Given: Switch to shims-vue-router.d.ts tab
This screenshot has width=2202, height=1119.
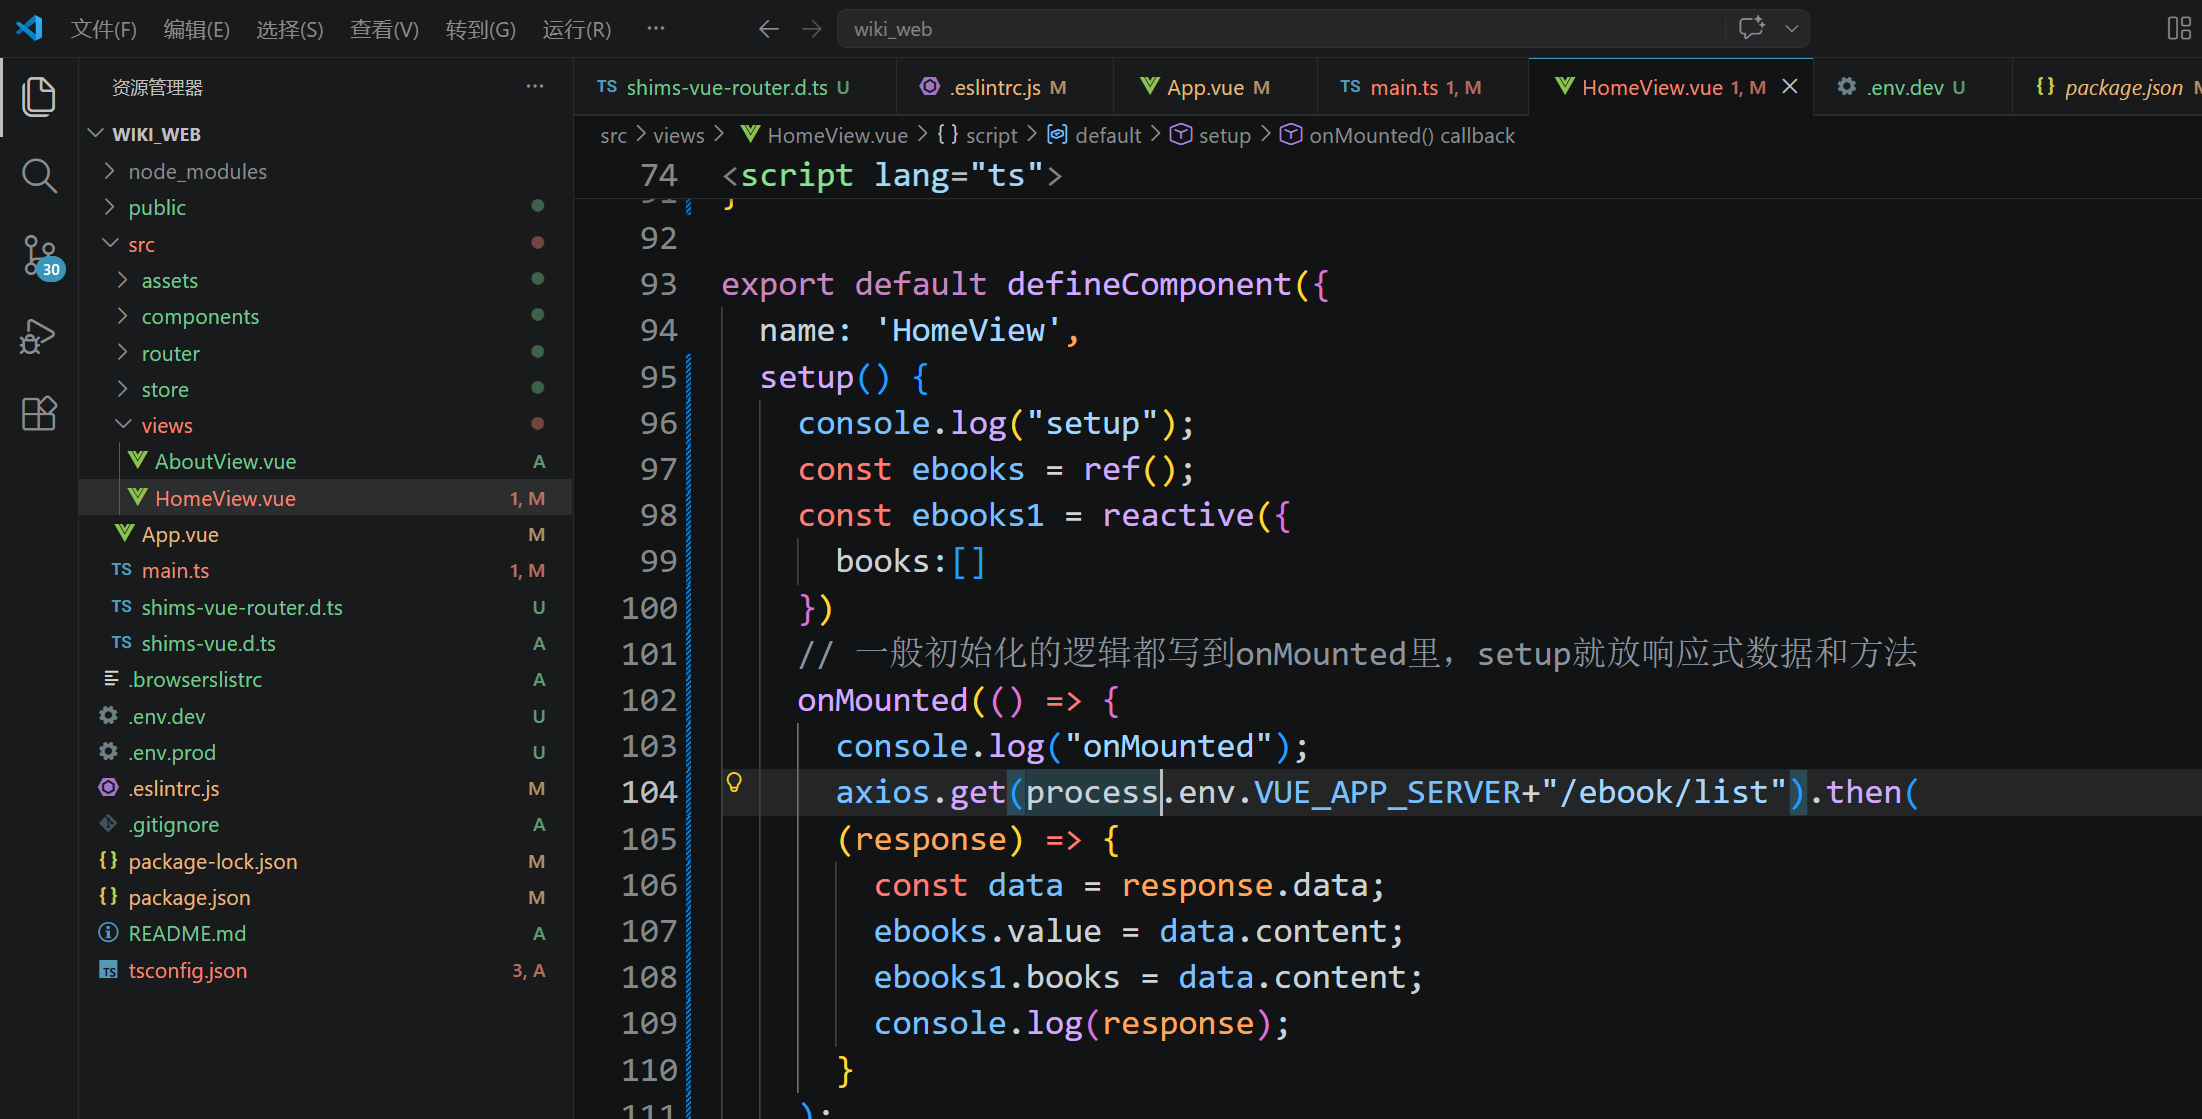Looking at the screenshot, I should point(735,87).
